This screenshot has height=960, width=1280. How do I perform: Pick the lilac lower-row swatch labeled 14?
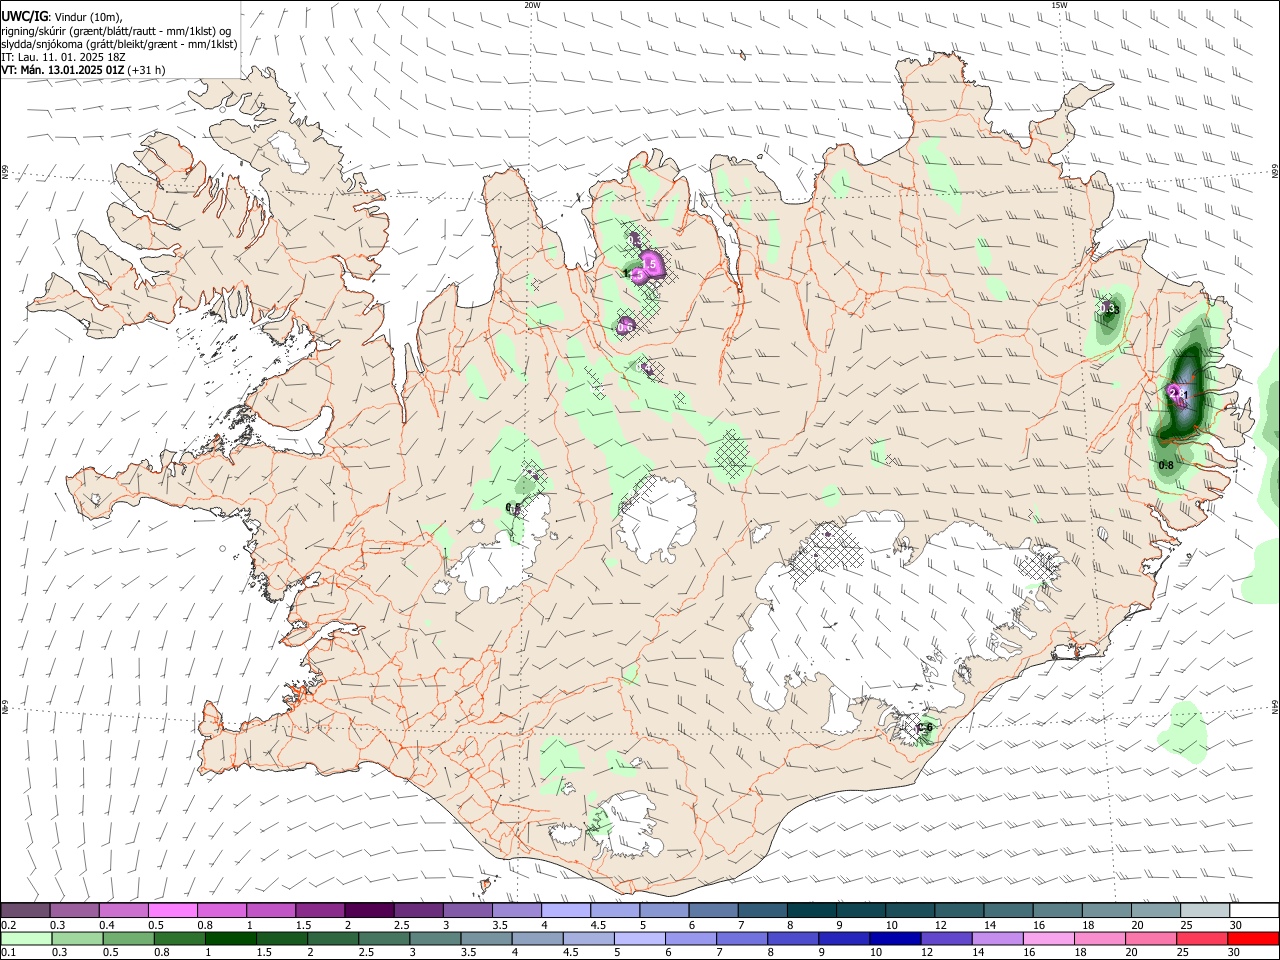point(996,938)
